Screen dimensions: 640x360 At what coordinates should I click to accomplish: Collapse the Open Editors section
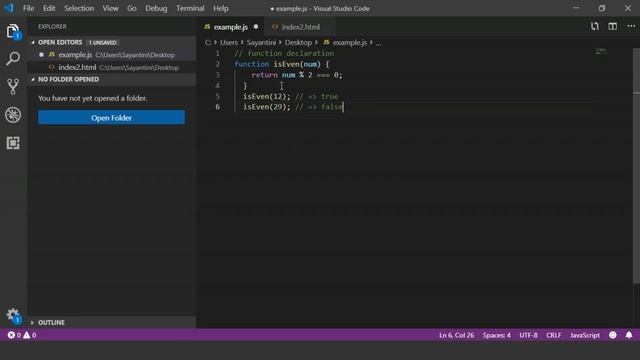point(33,42)
